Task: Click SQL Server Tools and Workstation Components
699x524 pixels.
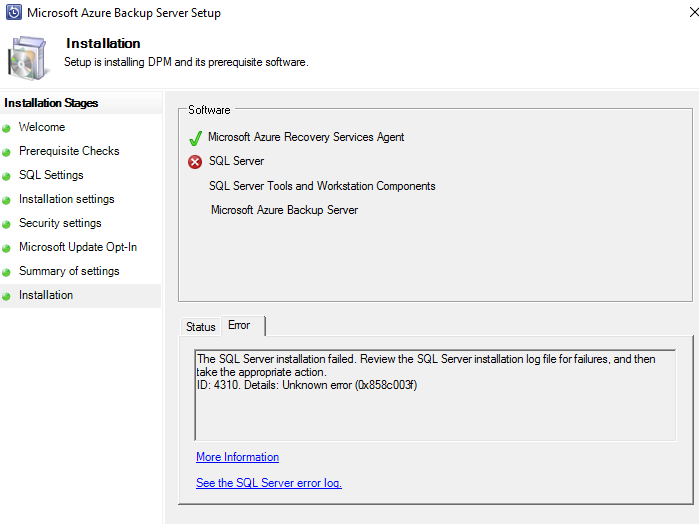Action: pyautogui.click(x=322, y=186)
